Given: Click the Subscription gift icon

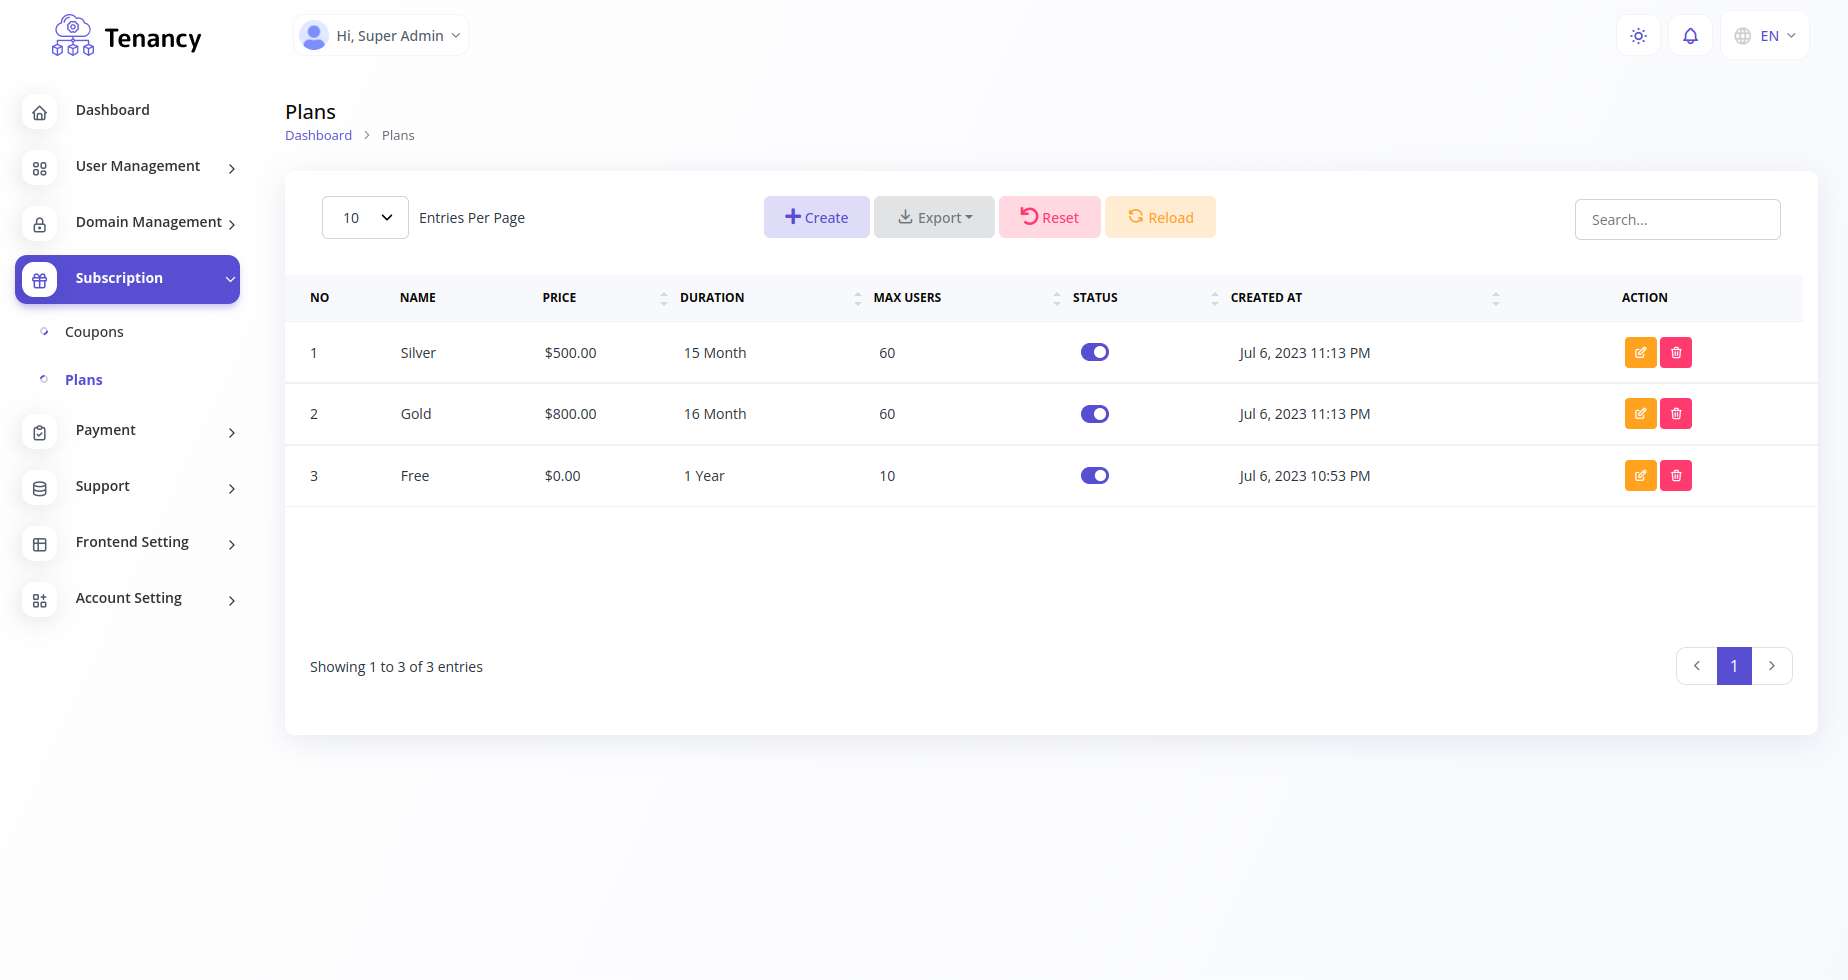Looking at the screenshot, I should pyautogui.click(x=40, y=281).
